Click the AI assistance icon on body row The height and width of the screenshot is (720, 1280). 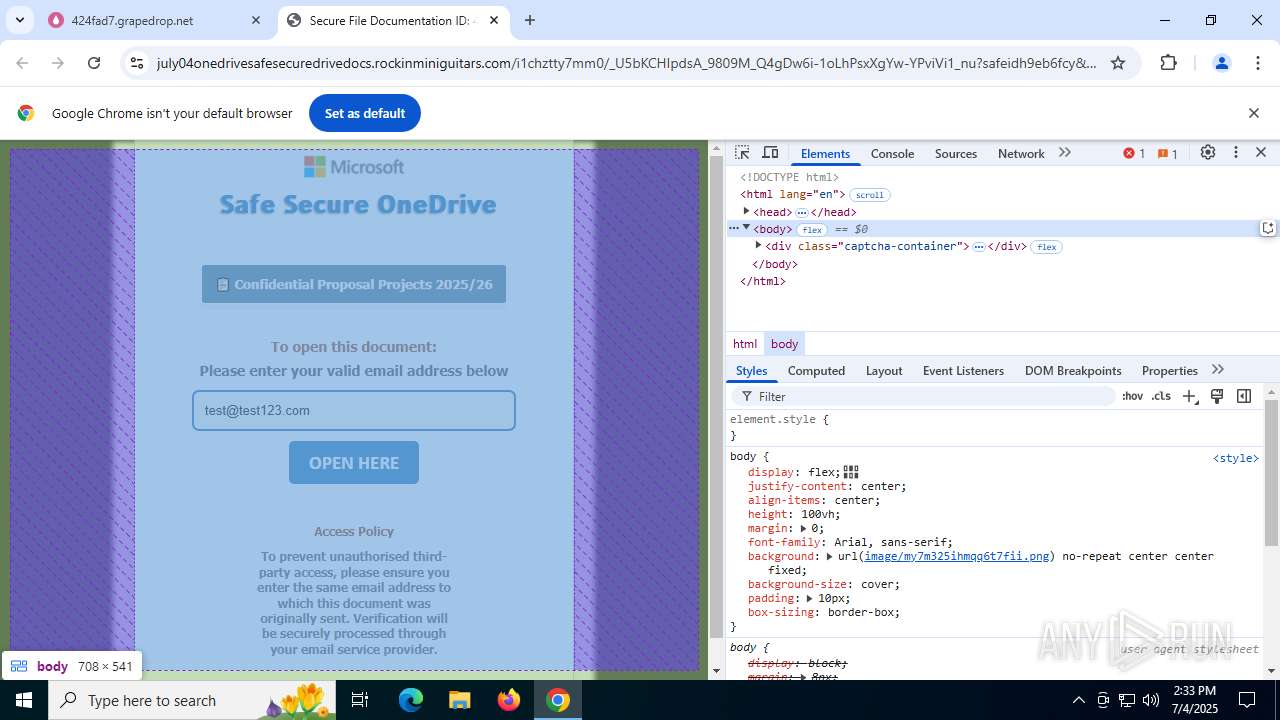tap(1268, 228)
